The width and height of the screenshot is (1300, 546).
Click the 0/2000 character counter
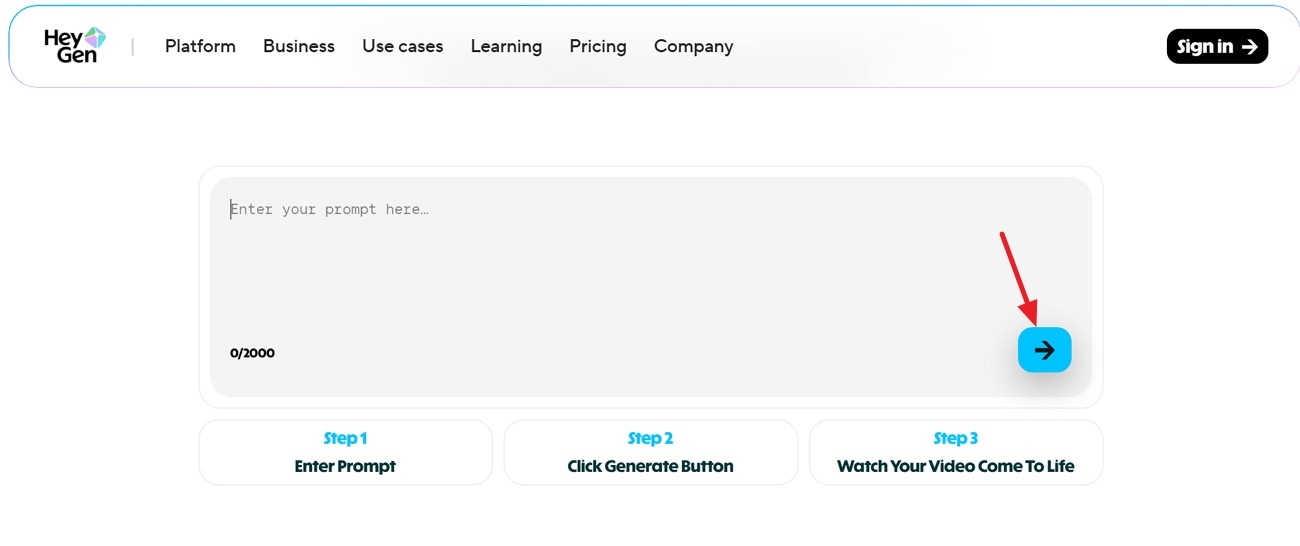point(252,353)
